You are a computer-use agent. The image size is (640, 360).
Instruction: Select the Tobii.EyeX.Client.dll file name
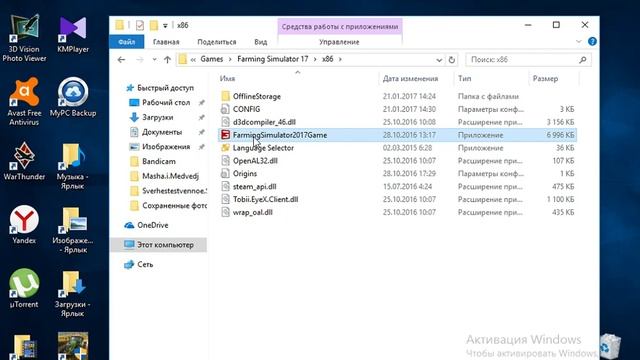[x=265, y=199]
